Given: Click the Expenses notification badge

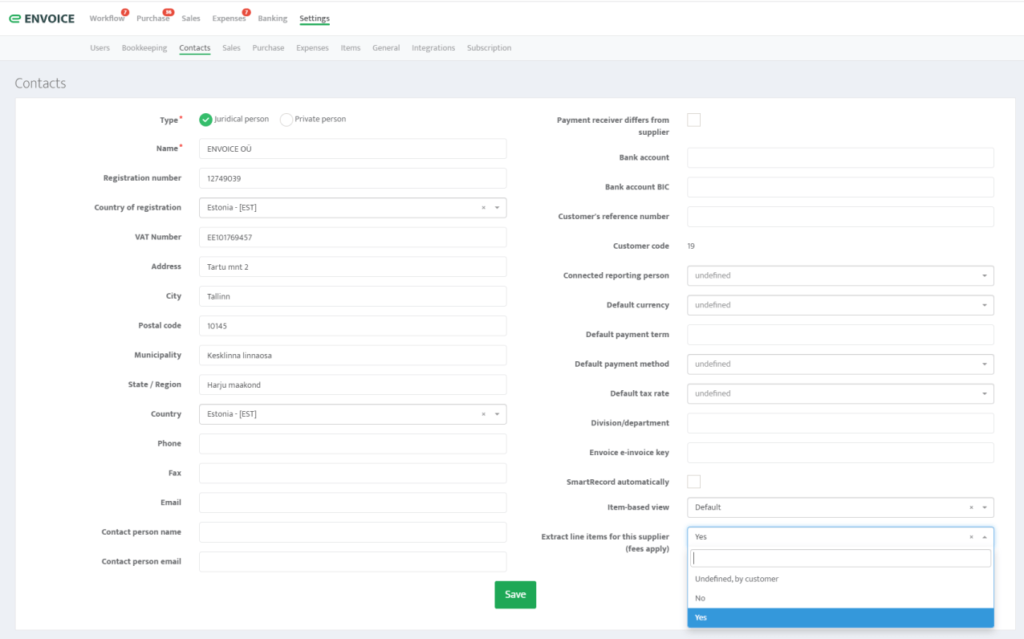Looking at the screenshot, I should click(246, 12).
